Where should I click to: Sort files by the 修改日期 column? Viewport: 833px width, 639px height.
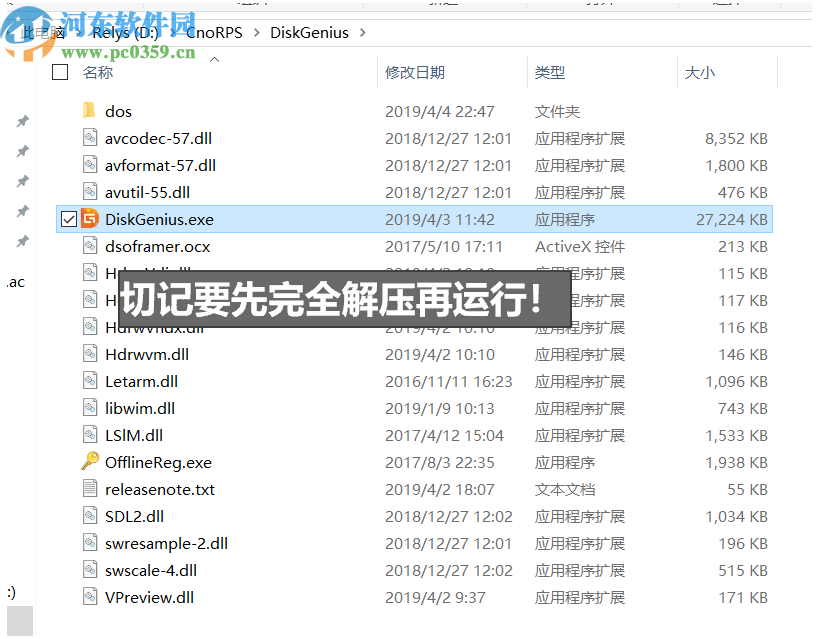[415, 72]
